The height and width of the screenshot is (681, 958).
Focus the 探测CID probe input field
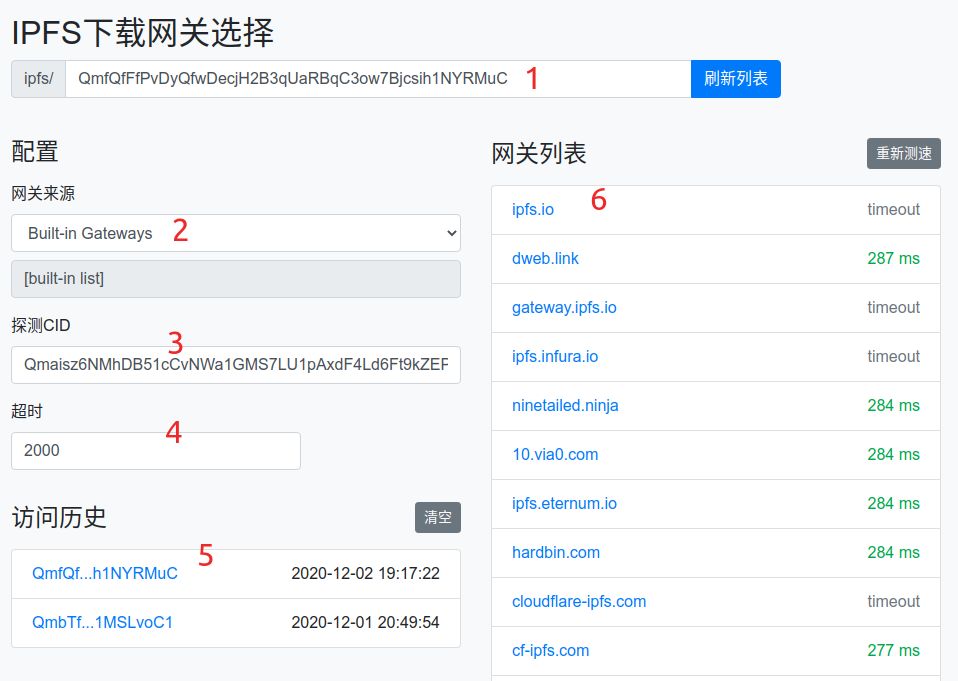pyautogui.click(x=236, y=365)
